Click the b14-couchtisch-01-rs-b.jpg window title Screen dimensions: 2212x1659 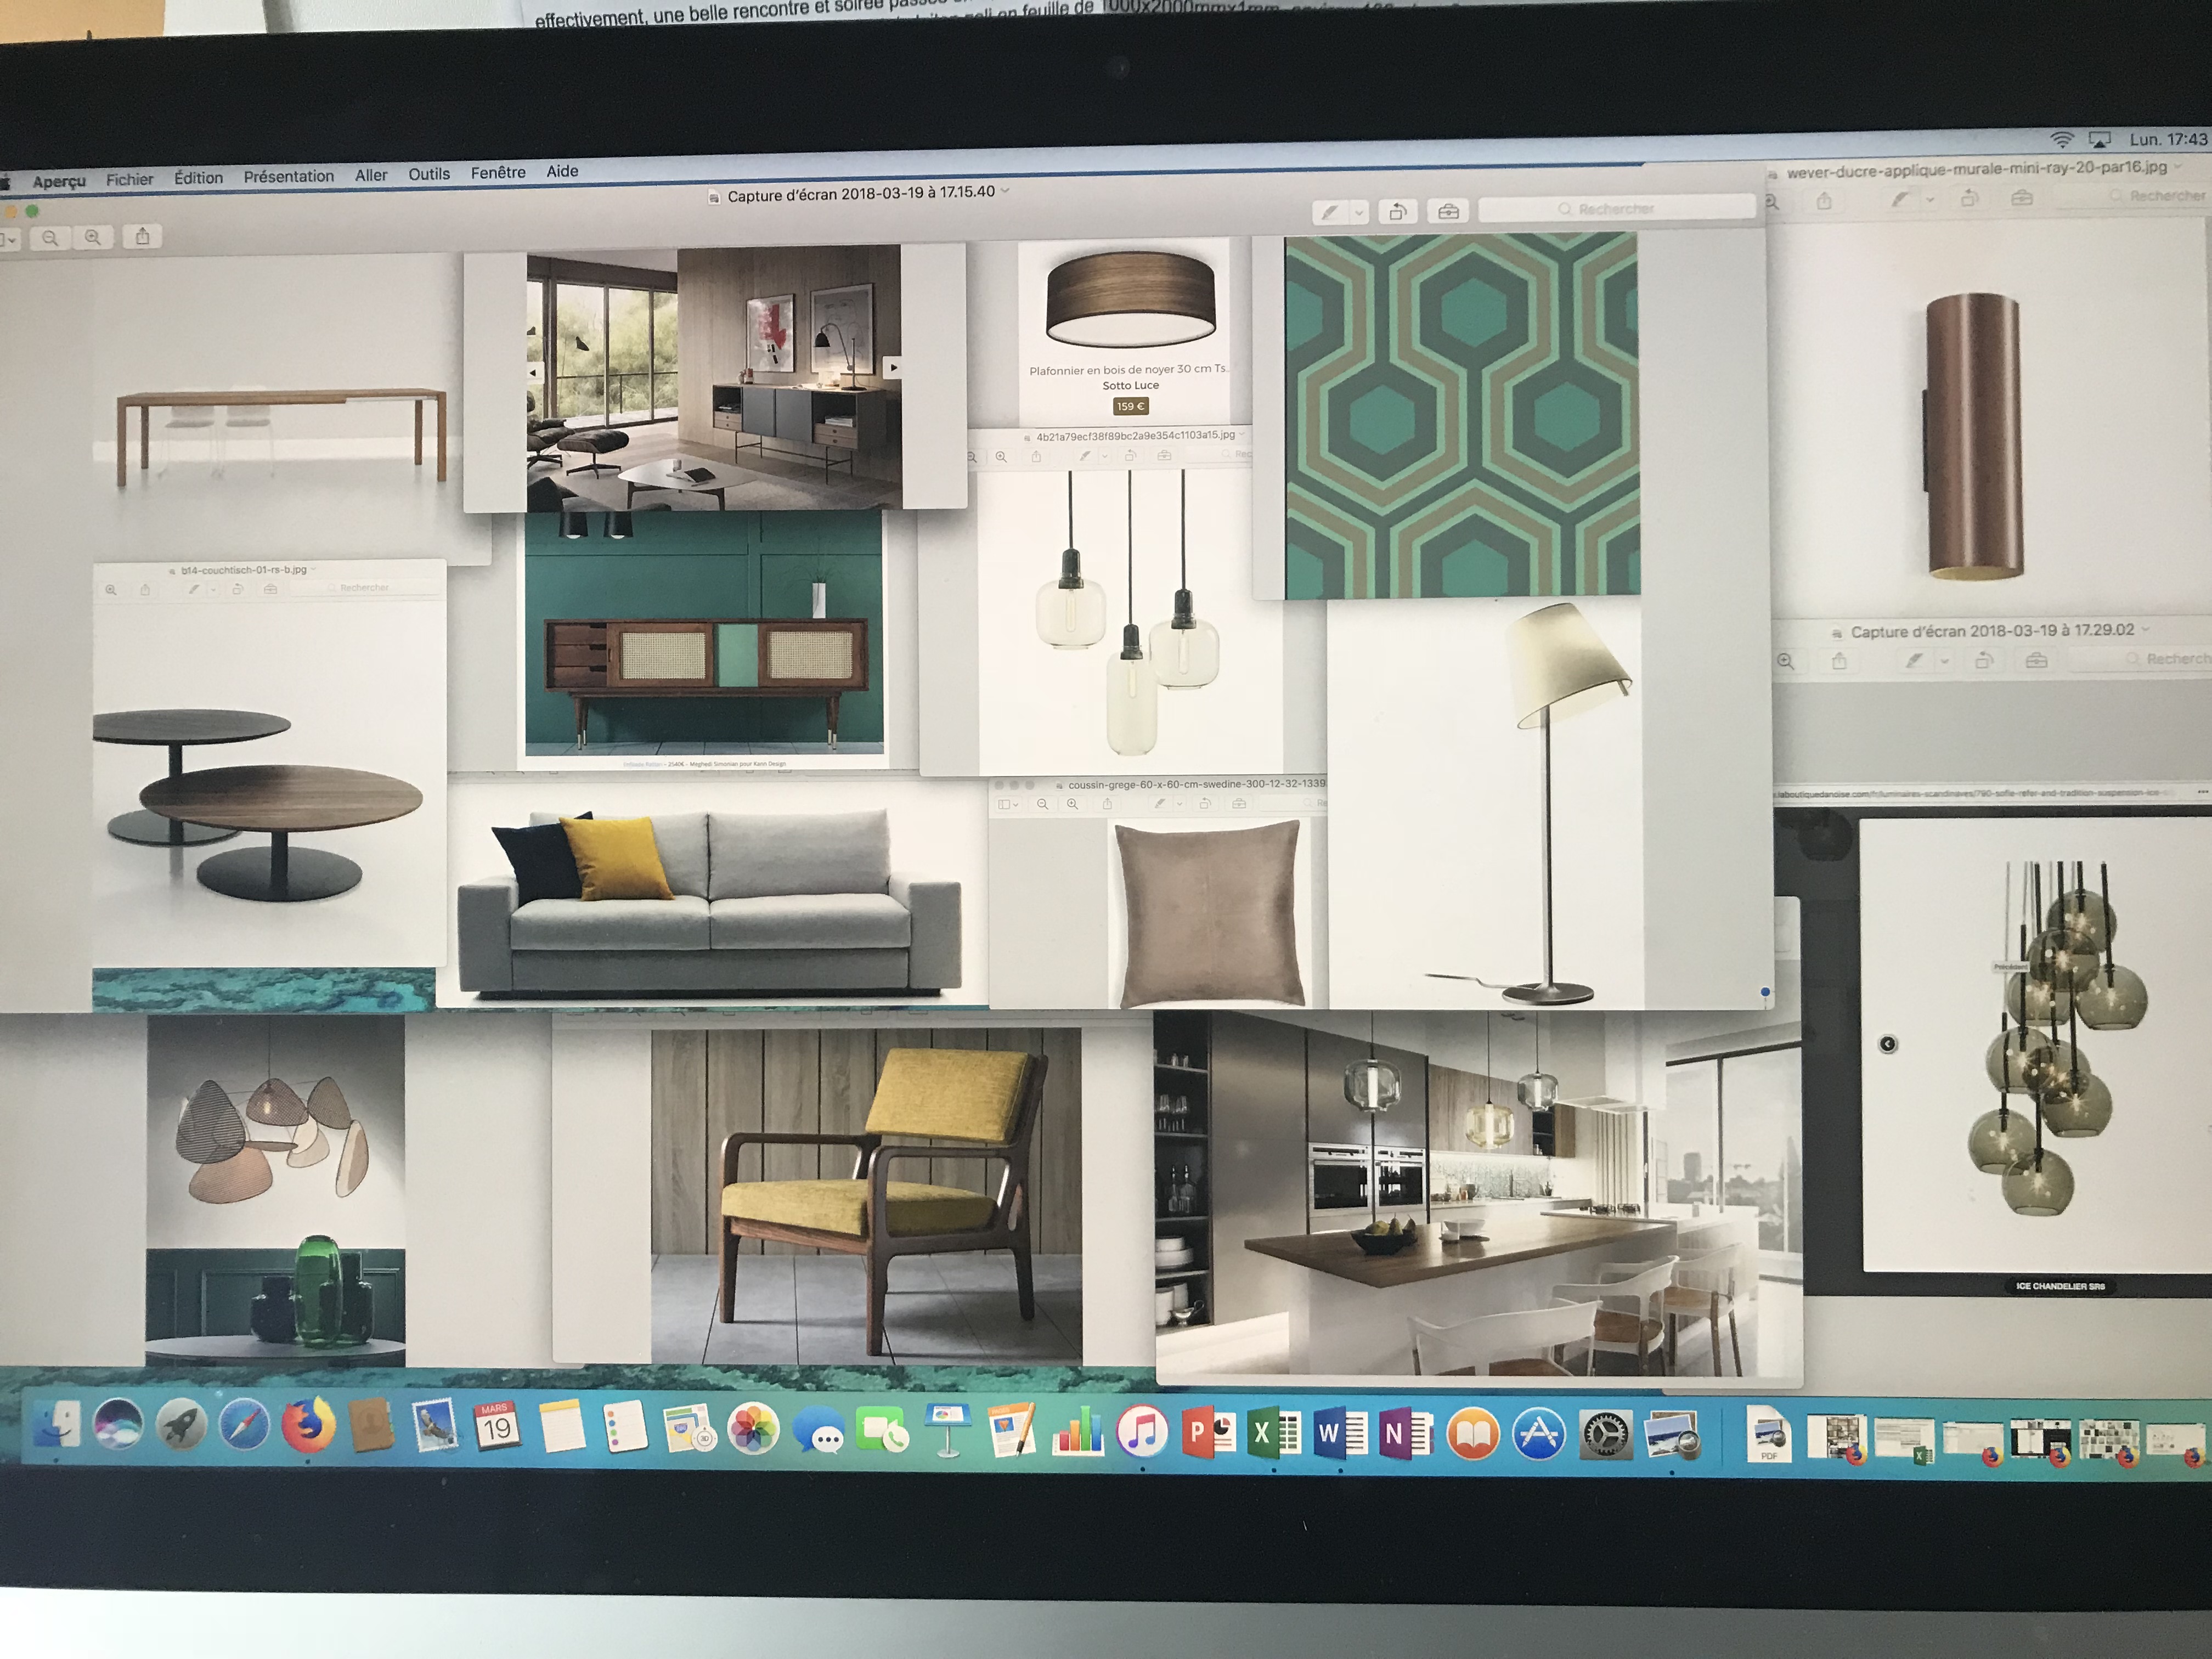point(244,570)
